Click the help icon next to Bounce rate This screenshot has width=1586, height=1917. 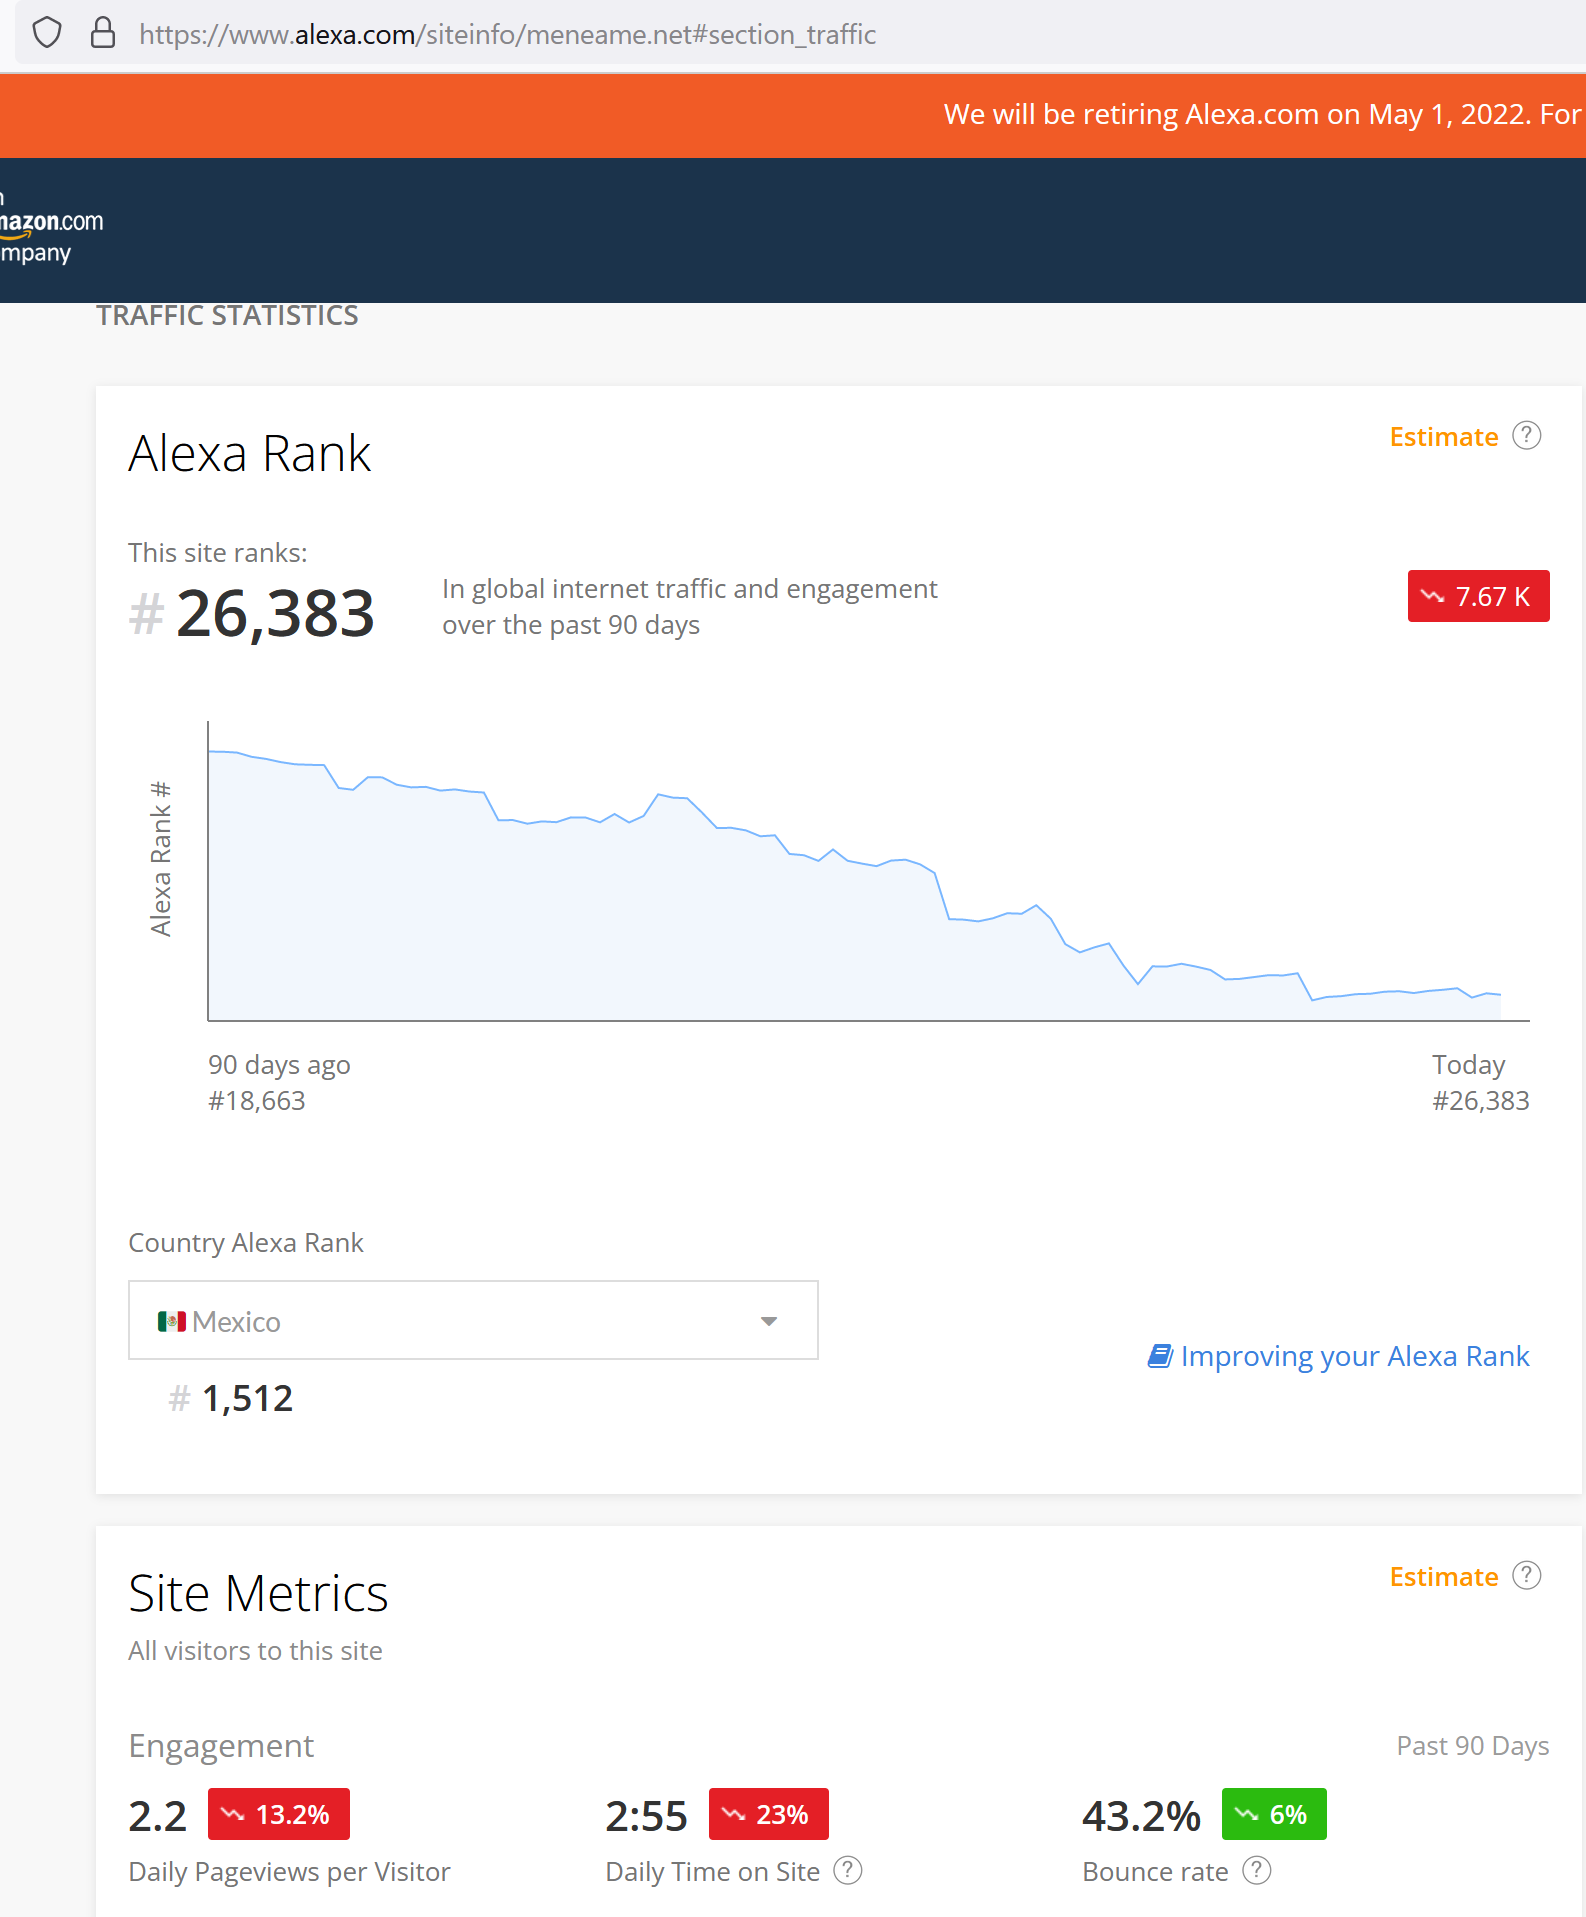tap(1257, 1870)
